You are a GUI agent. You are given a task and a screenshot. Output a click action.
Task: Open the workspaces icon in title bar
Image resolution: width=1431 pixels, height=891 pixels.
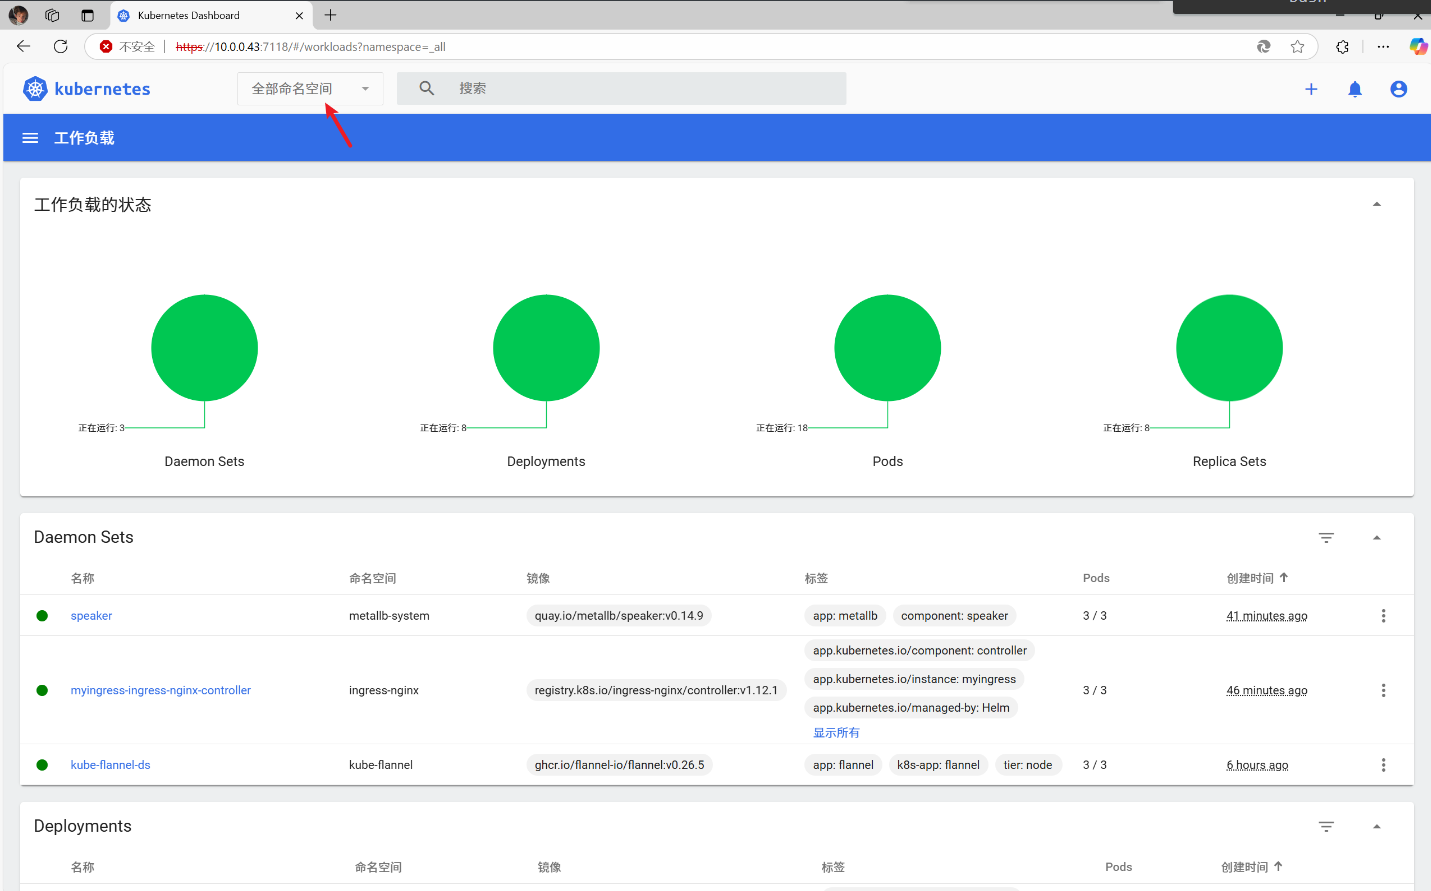coord(52,15)
